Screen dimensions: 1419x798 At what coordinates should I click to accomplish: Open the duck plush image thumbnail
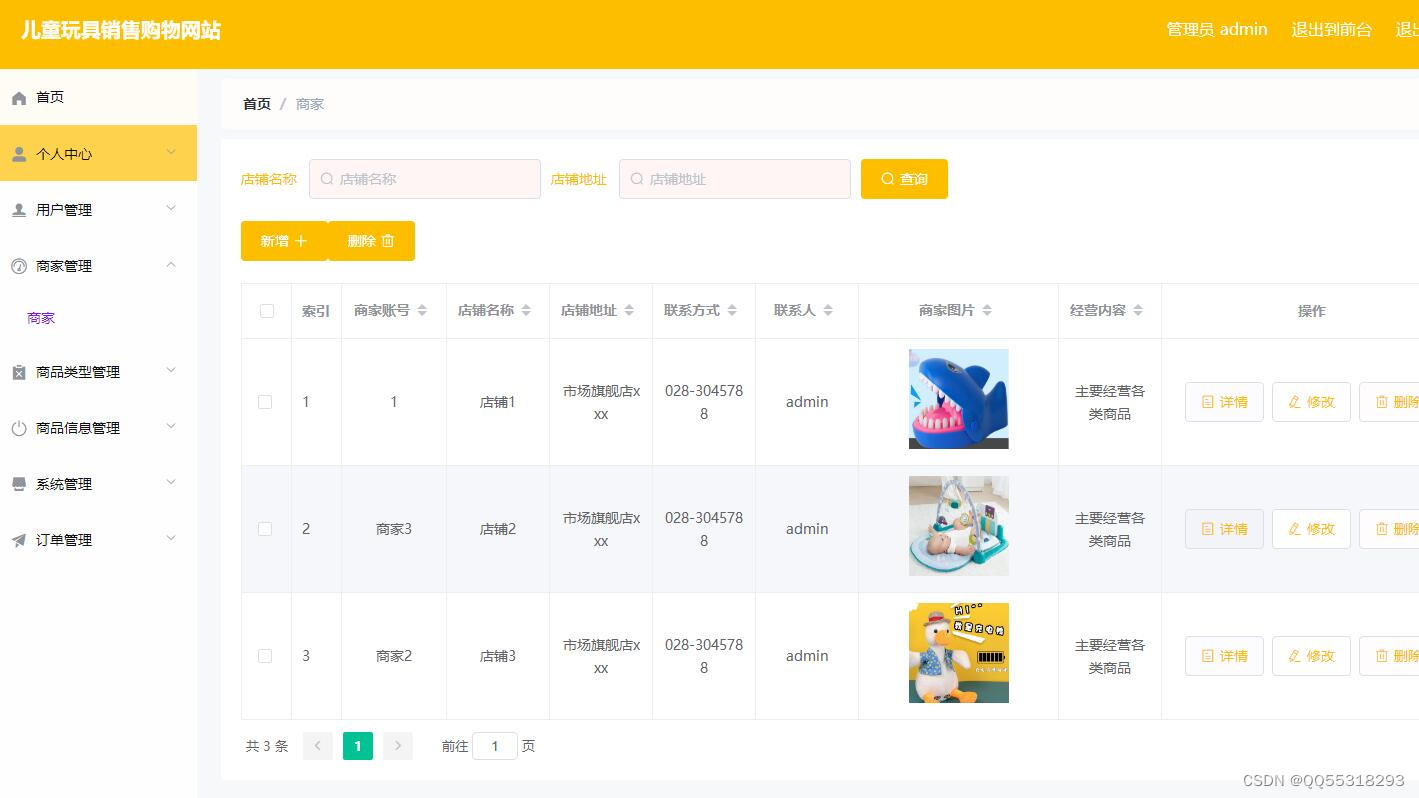pos(958,653)
